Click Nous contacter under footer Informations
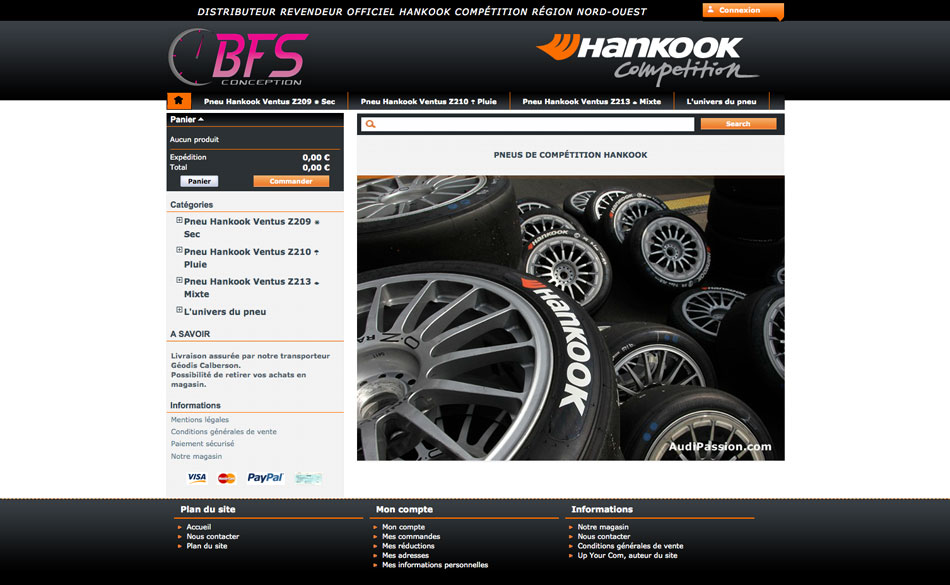 (604, 537)
